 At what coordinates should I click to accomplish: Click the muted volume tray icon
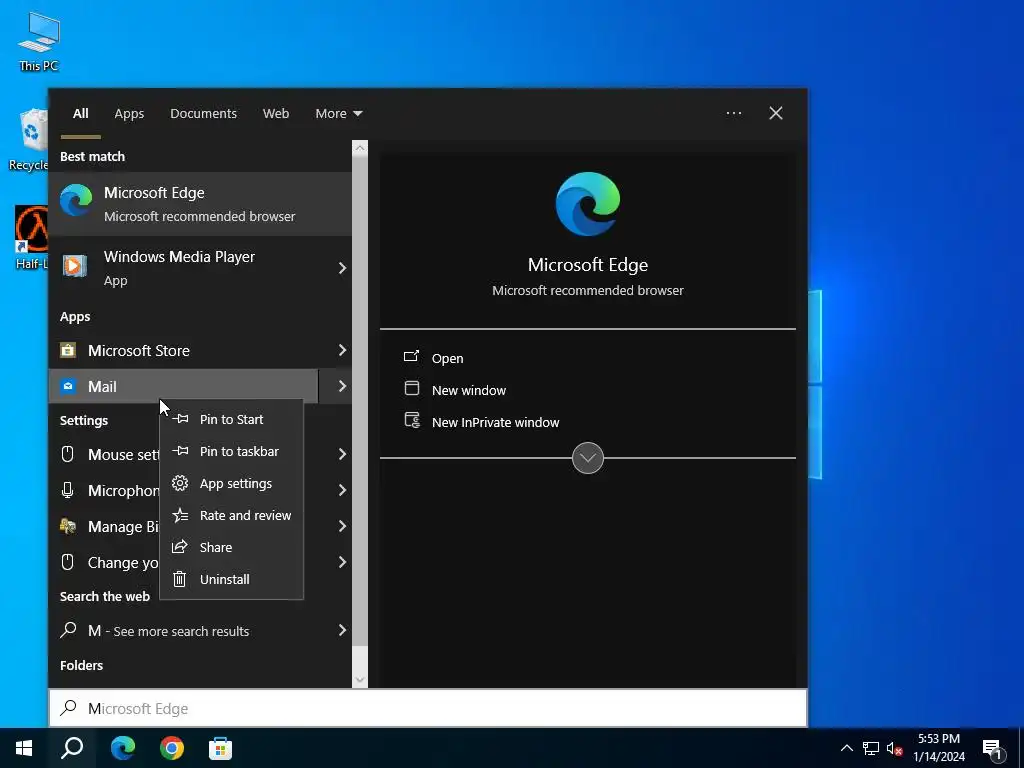click(894, 748)
